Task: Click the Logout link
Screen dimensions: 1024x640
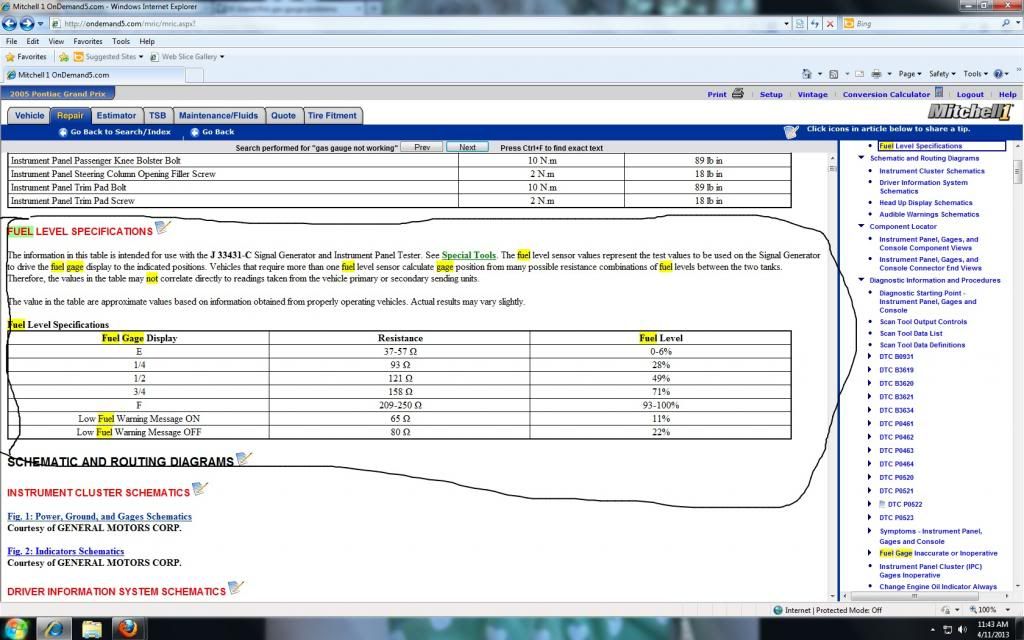Action: pyautogui.click(x=970, y=95)
